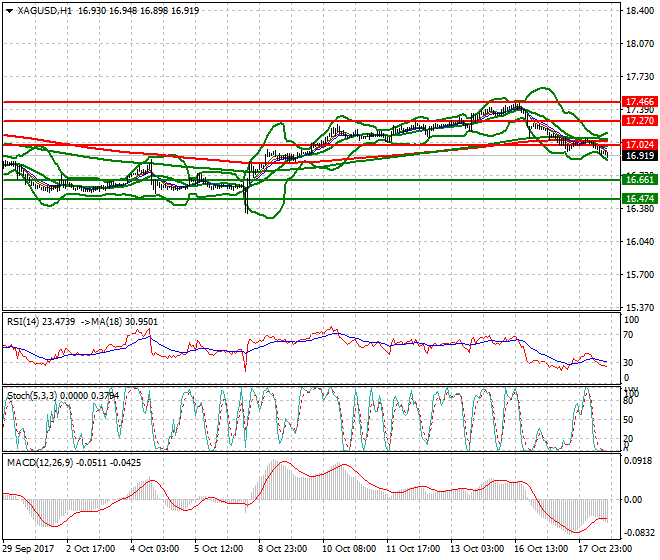Click the green 16.661 support price label
Viewport: 660px width, 560px height.
point(639,180)
